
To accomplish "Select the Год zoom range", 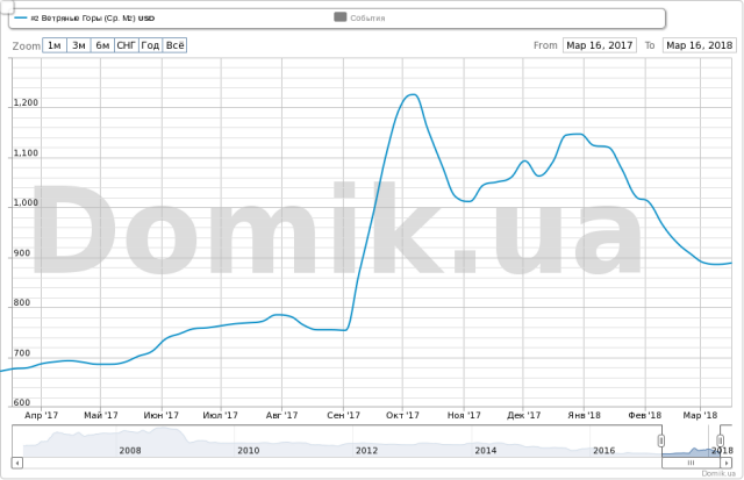I will tap(150, 46).
